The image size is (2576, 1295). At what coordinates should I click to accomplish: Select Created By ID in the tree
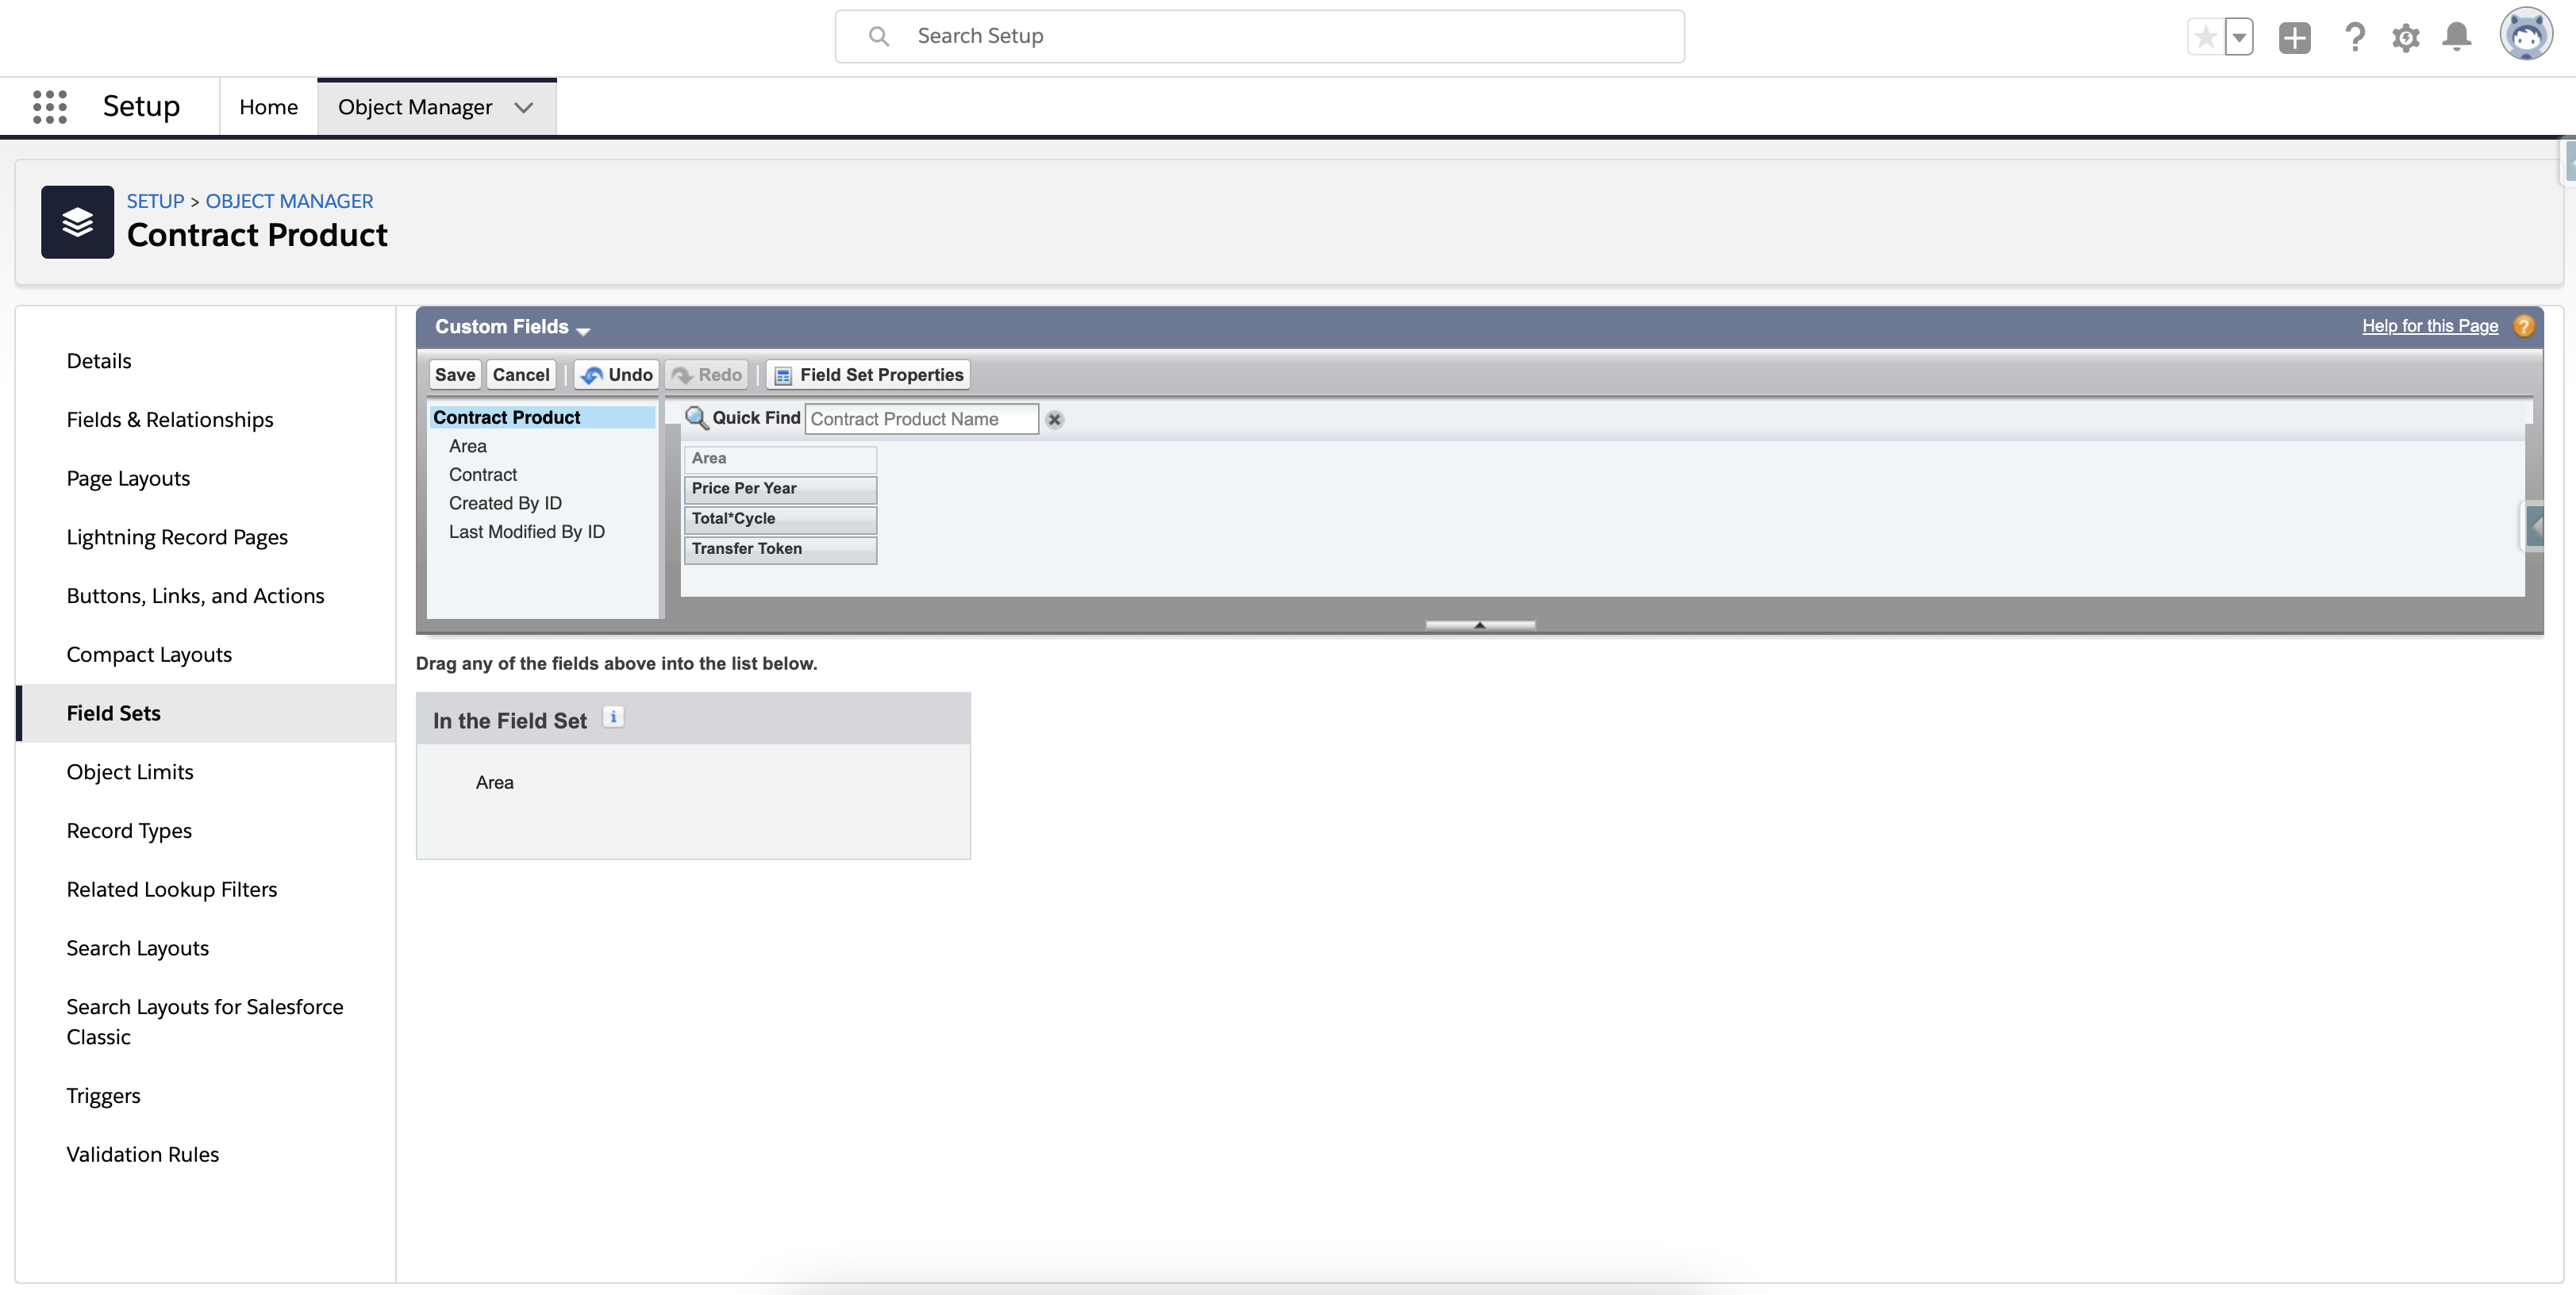click(505, 503)
